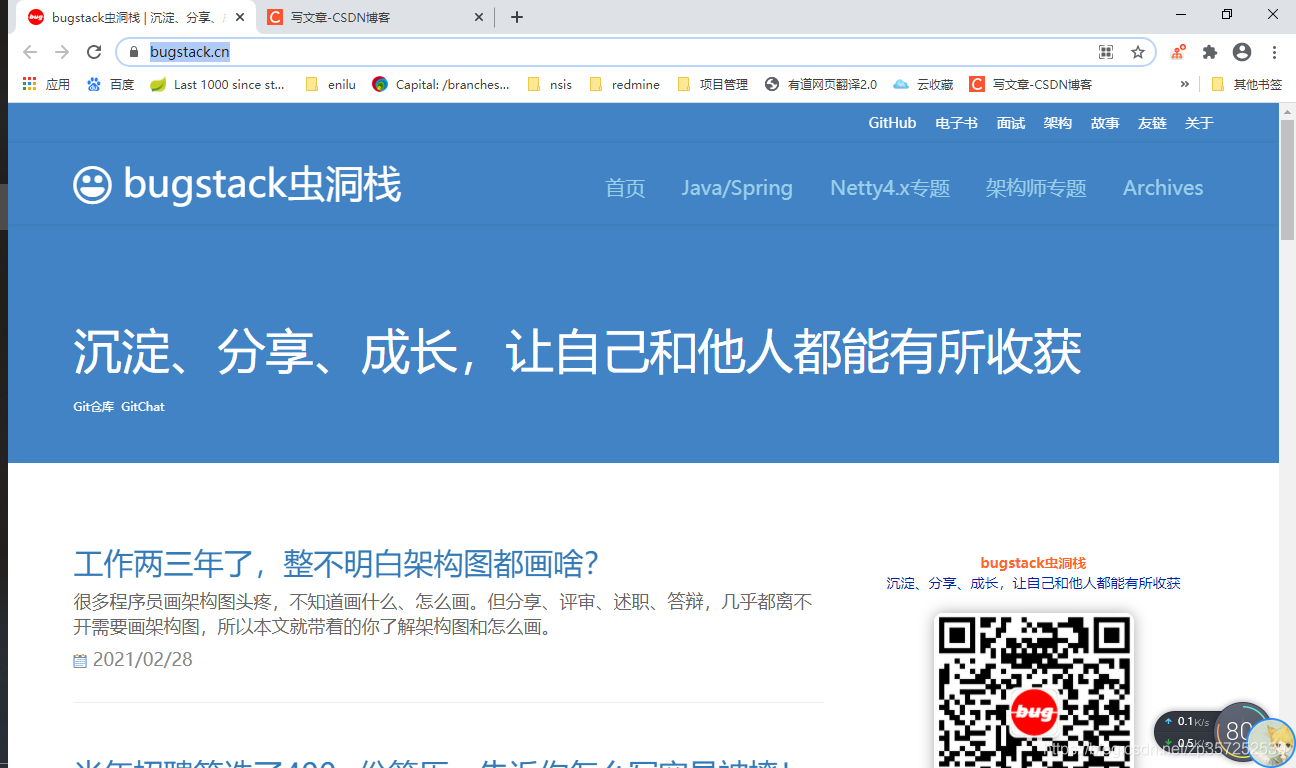Bookmark this page with the star icon
The height and width of the screenshot is (768, 1296).
tap(1137, 52)
